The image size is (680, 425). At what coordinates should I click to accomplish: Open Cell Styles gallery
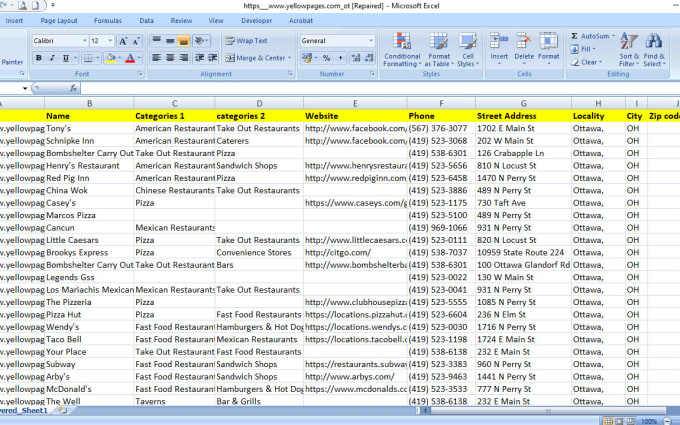coord(468,49)
